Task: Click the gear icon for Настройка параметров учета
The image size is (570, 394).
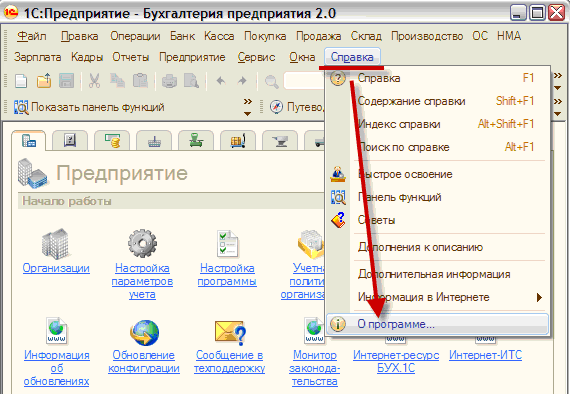Action: tap(142, 244)
